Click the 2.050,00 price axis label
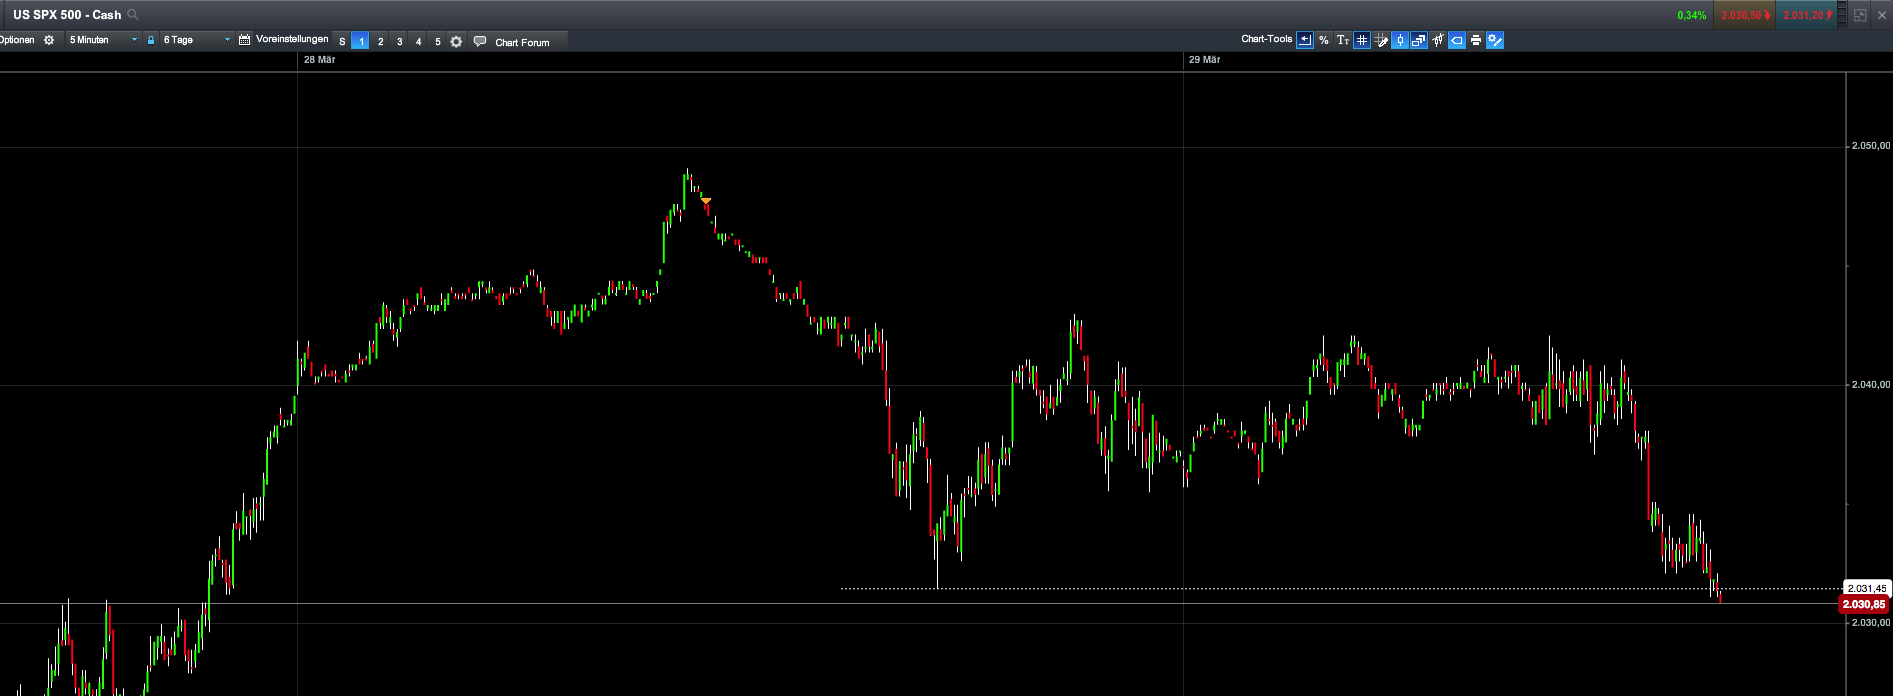The height and width of the screenshot is (696, 1893). click(x=1870, y=146)
